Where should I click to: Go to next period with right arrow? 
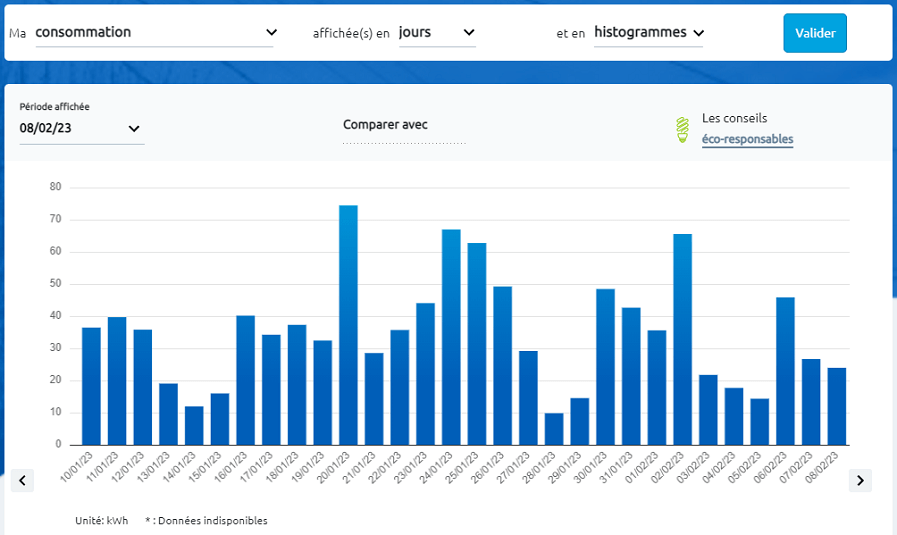[860, 480]
